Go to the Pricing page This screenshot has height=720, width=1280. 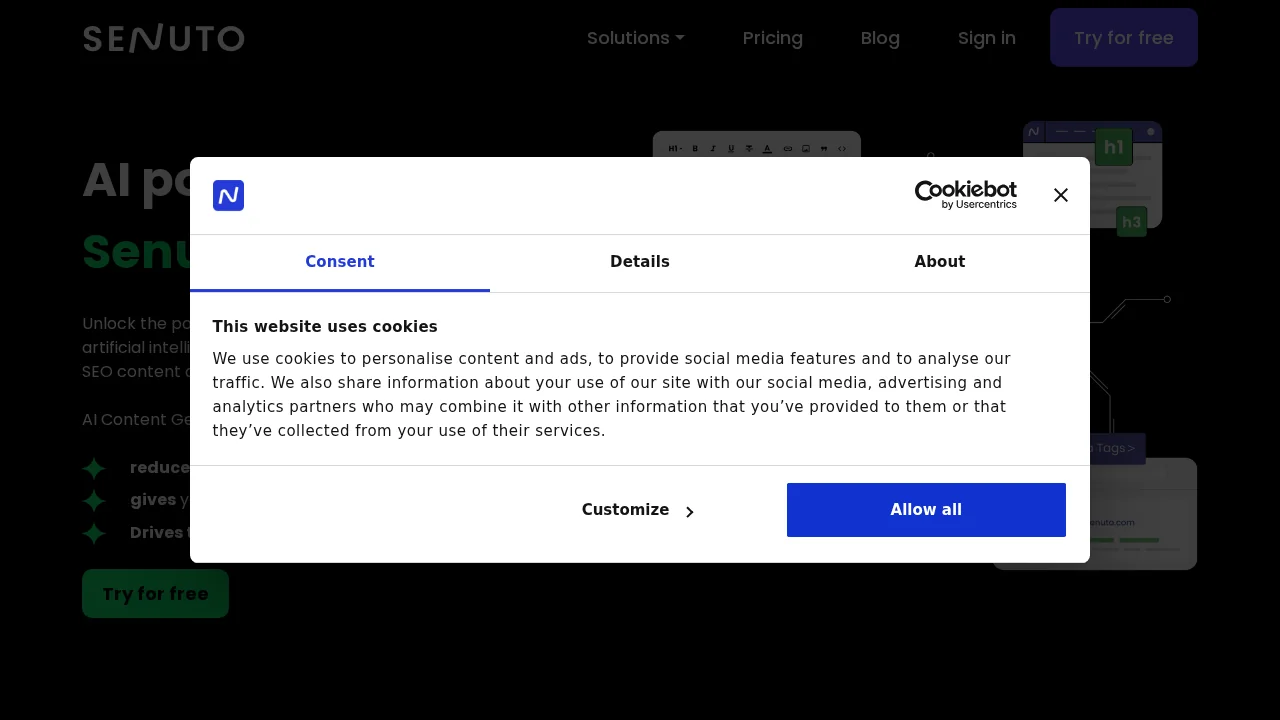(x=772, y=38)
